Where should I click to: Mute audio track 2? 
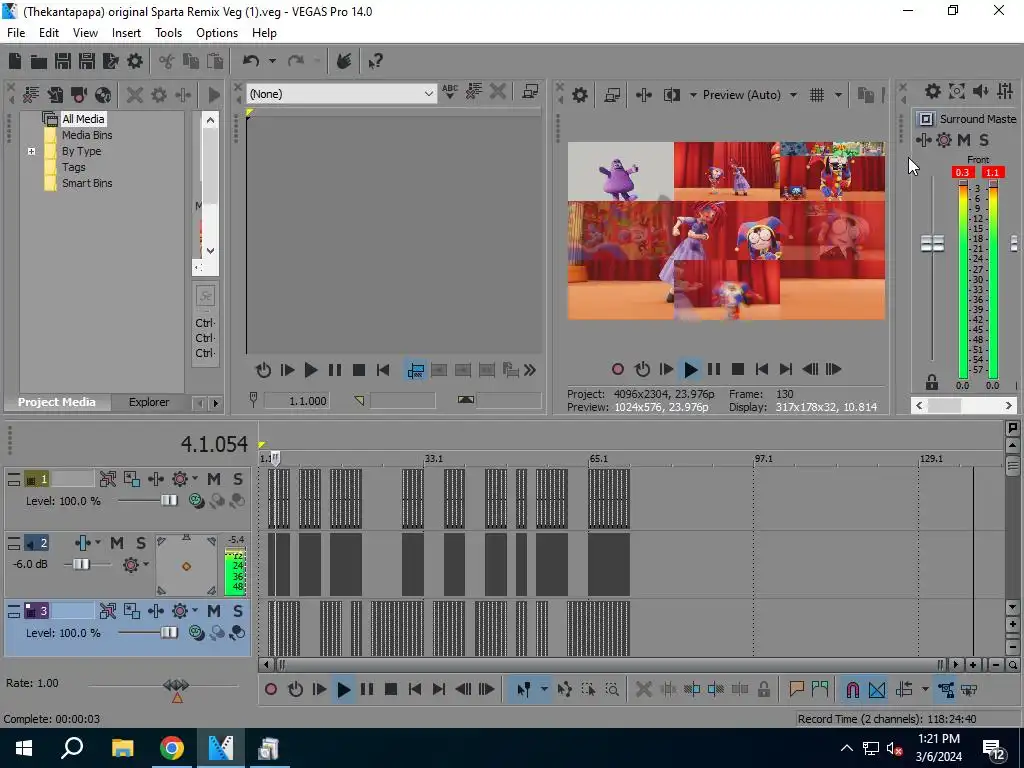[x=117, y=543]
